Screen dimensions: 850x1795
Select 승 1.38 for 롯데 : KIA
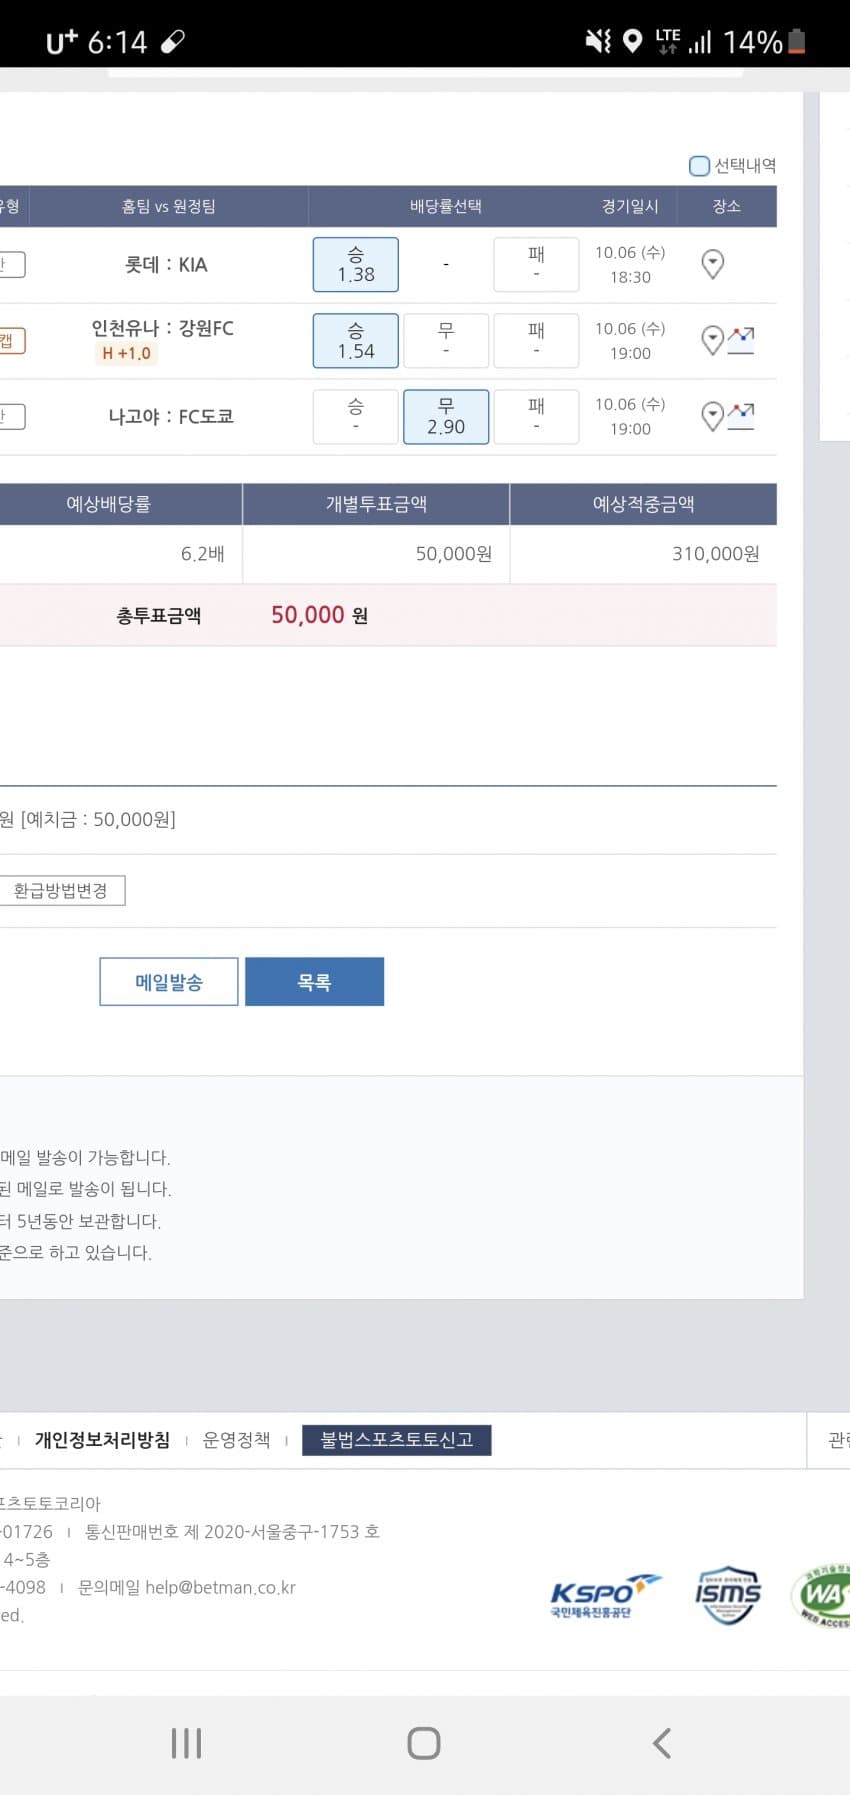pyautogui.click(x=356, y=264)
